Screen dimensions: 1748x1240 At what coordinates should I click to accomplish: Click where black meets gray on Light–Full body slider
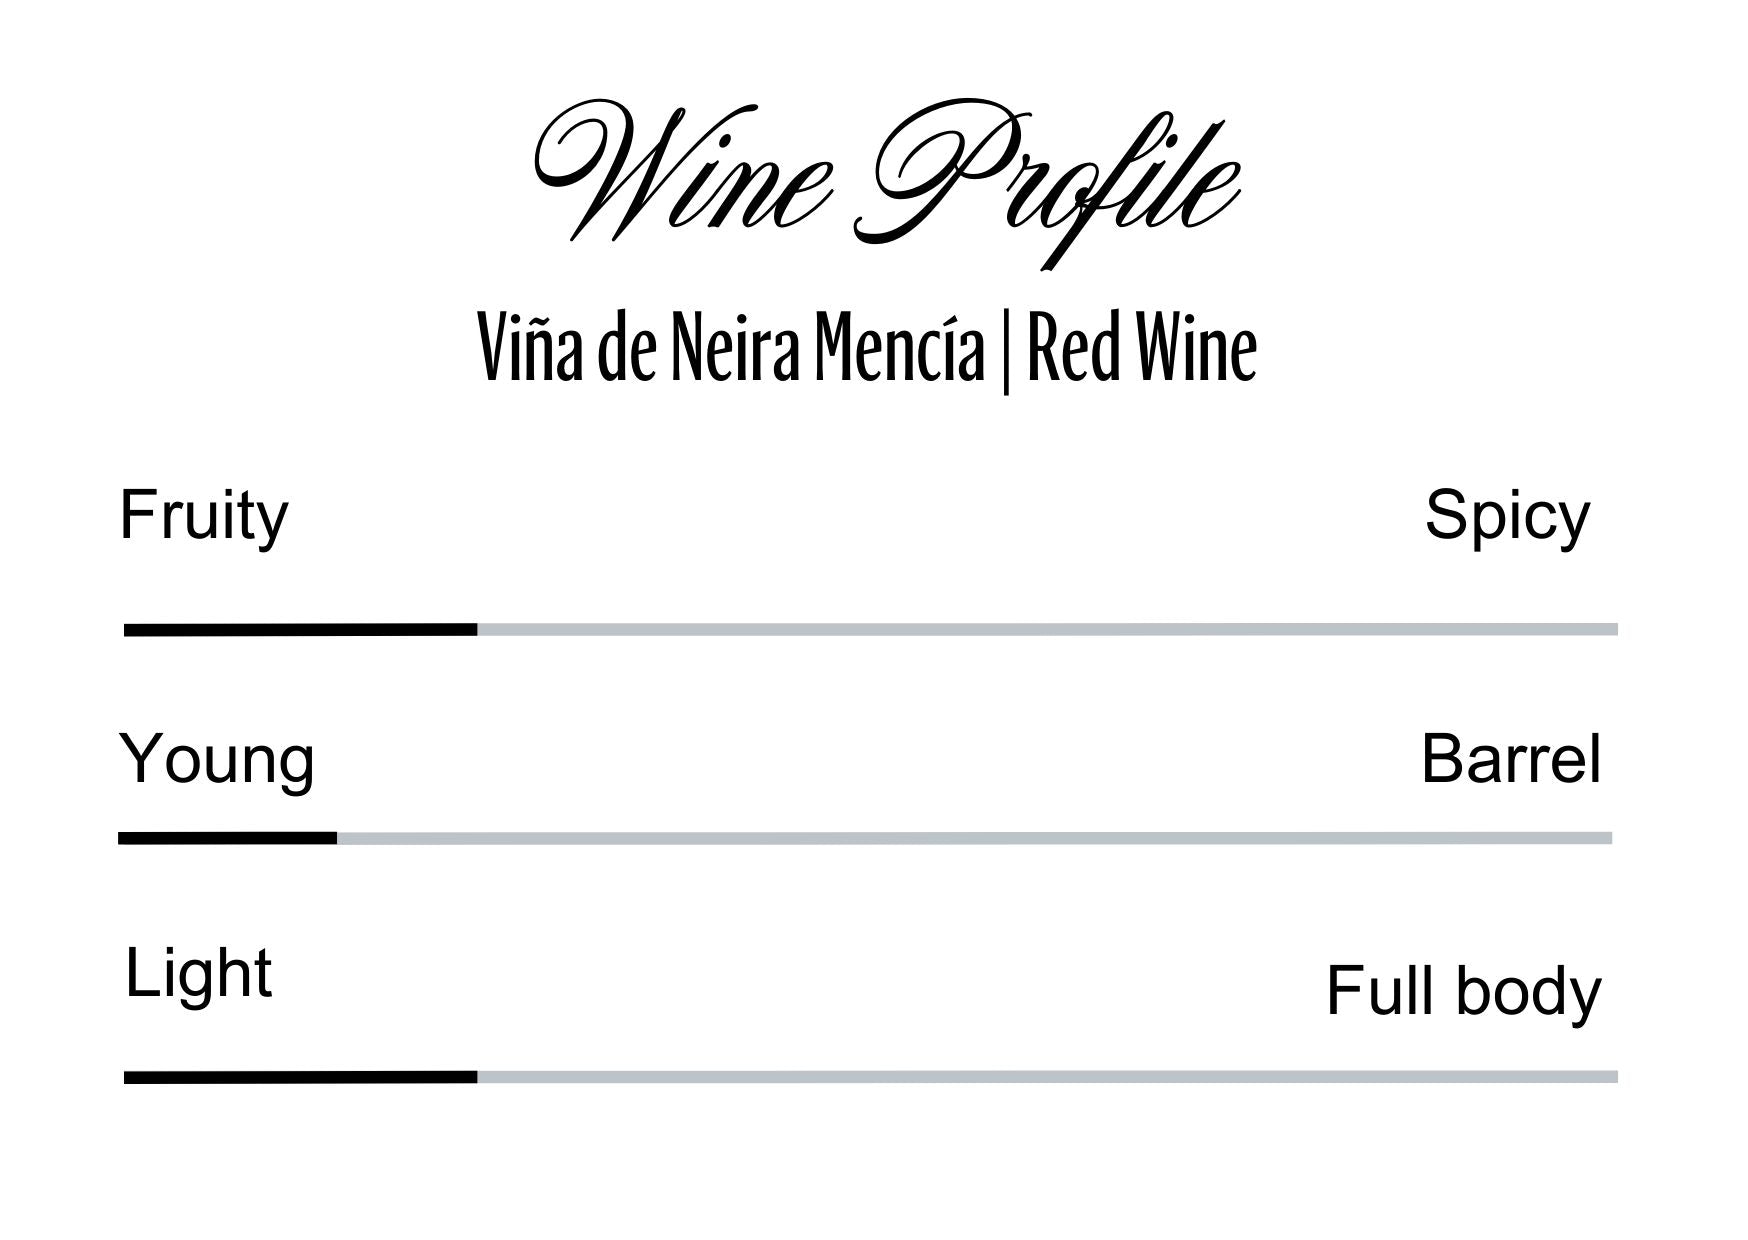(x=477, y=1077)
